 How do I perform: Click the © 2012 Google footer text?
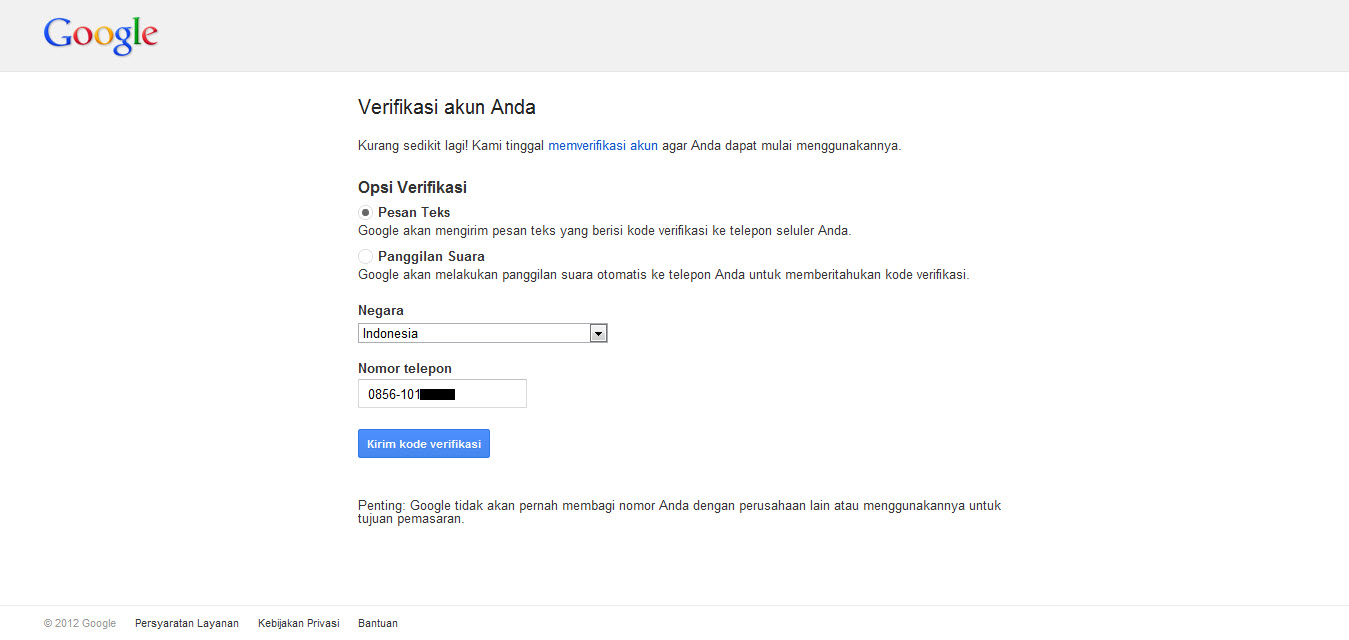click(79, 622)
